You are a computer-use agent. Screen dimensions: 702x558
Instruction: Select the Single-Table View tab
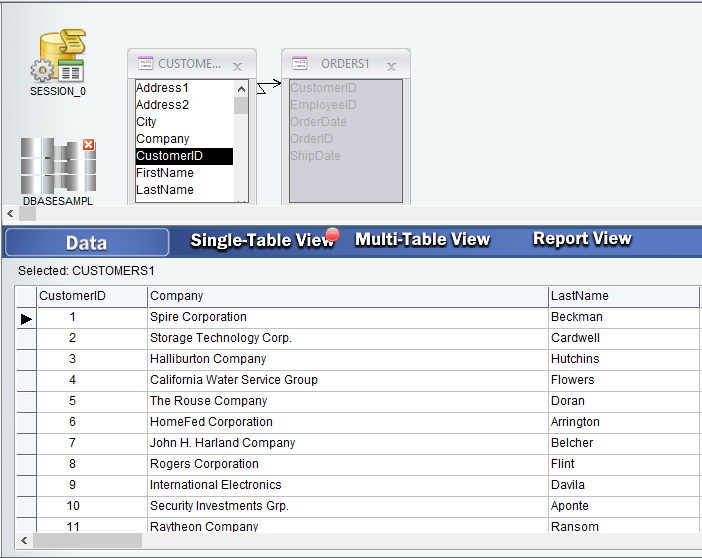[x=262, y=240]
